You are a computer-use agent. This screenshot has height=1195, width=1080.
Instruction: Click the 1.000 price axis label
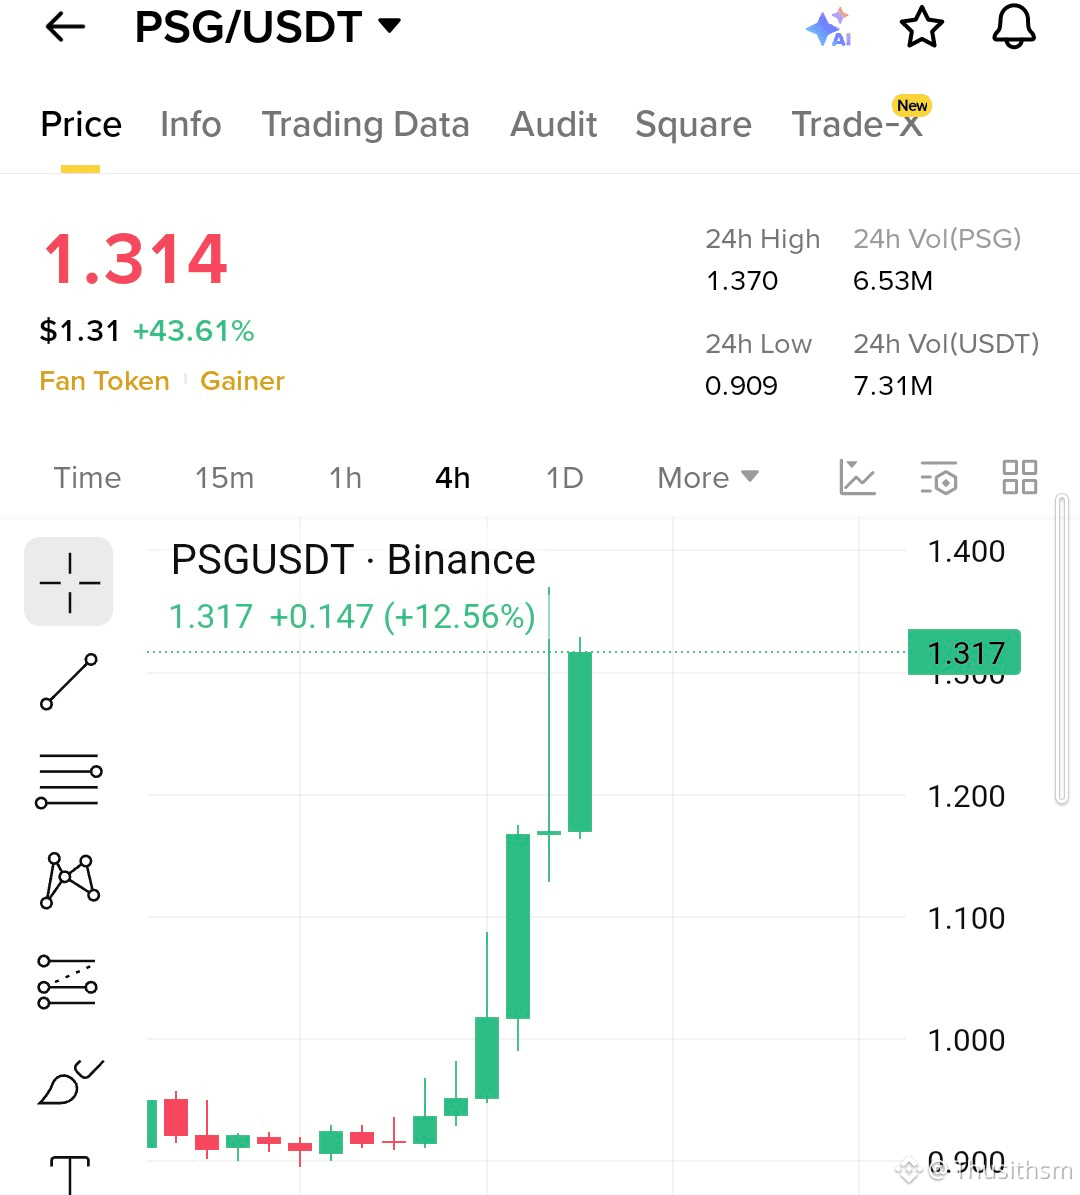(x=966, y=1040)
